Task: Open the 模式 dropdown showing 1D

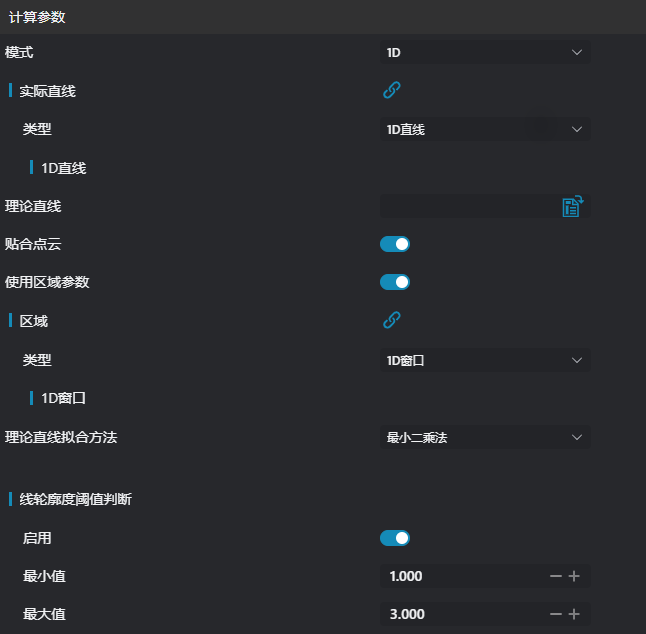Action: pyautogui.click(x=484, y=52)
